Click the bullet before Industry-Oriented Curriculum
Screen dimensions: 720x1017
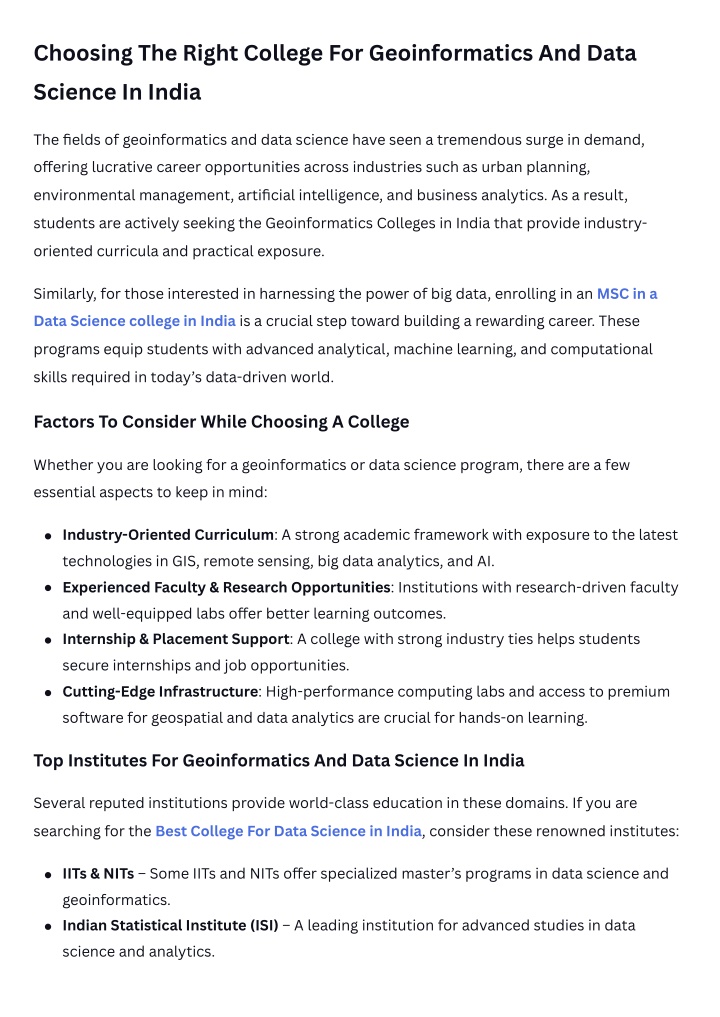48,536
